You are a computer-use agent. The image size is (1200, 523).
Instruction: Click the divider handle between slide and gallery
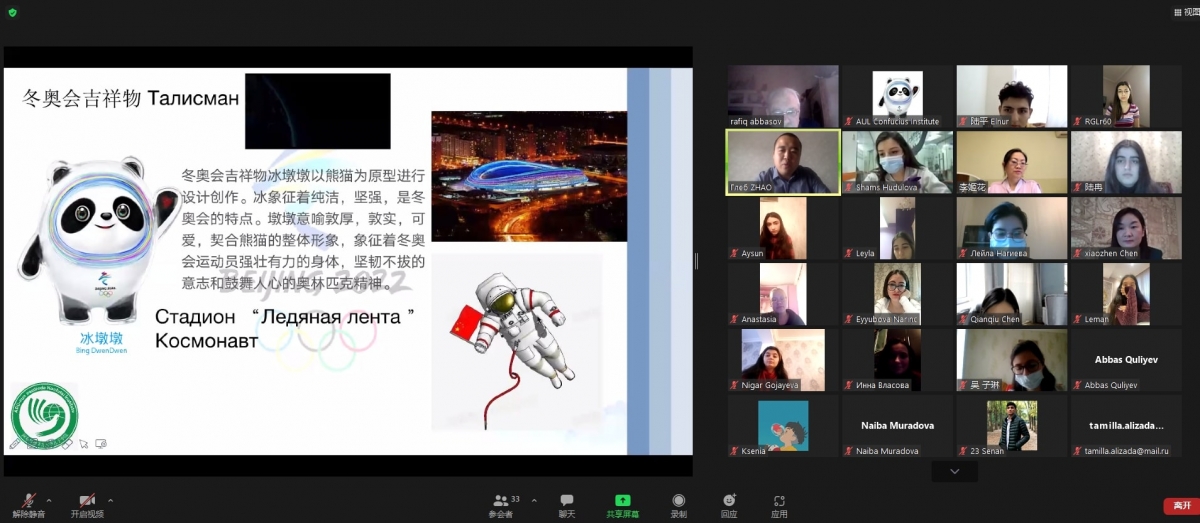pyautogui.click(x=697, y=261)
